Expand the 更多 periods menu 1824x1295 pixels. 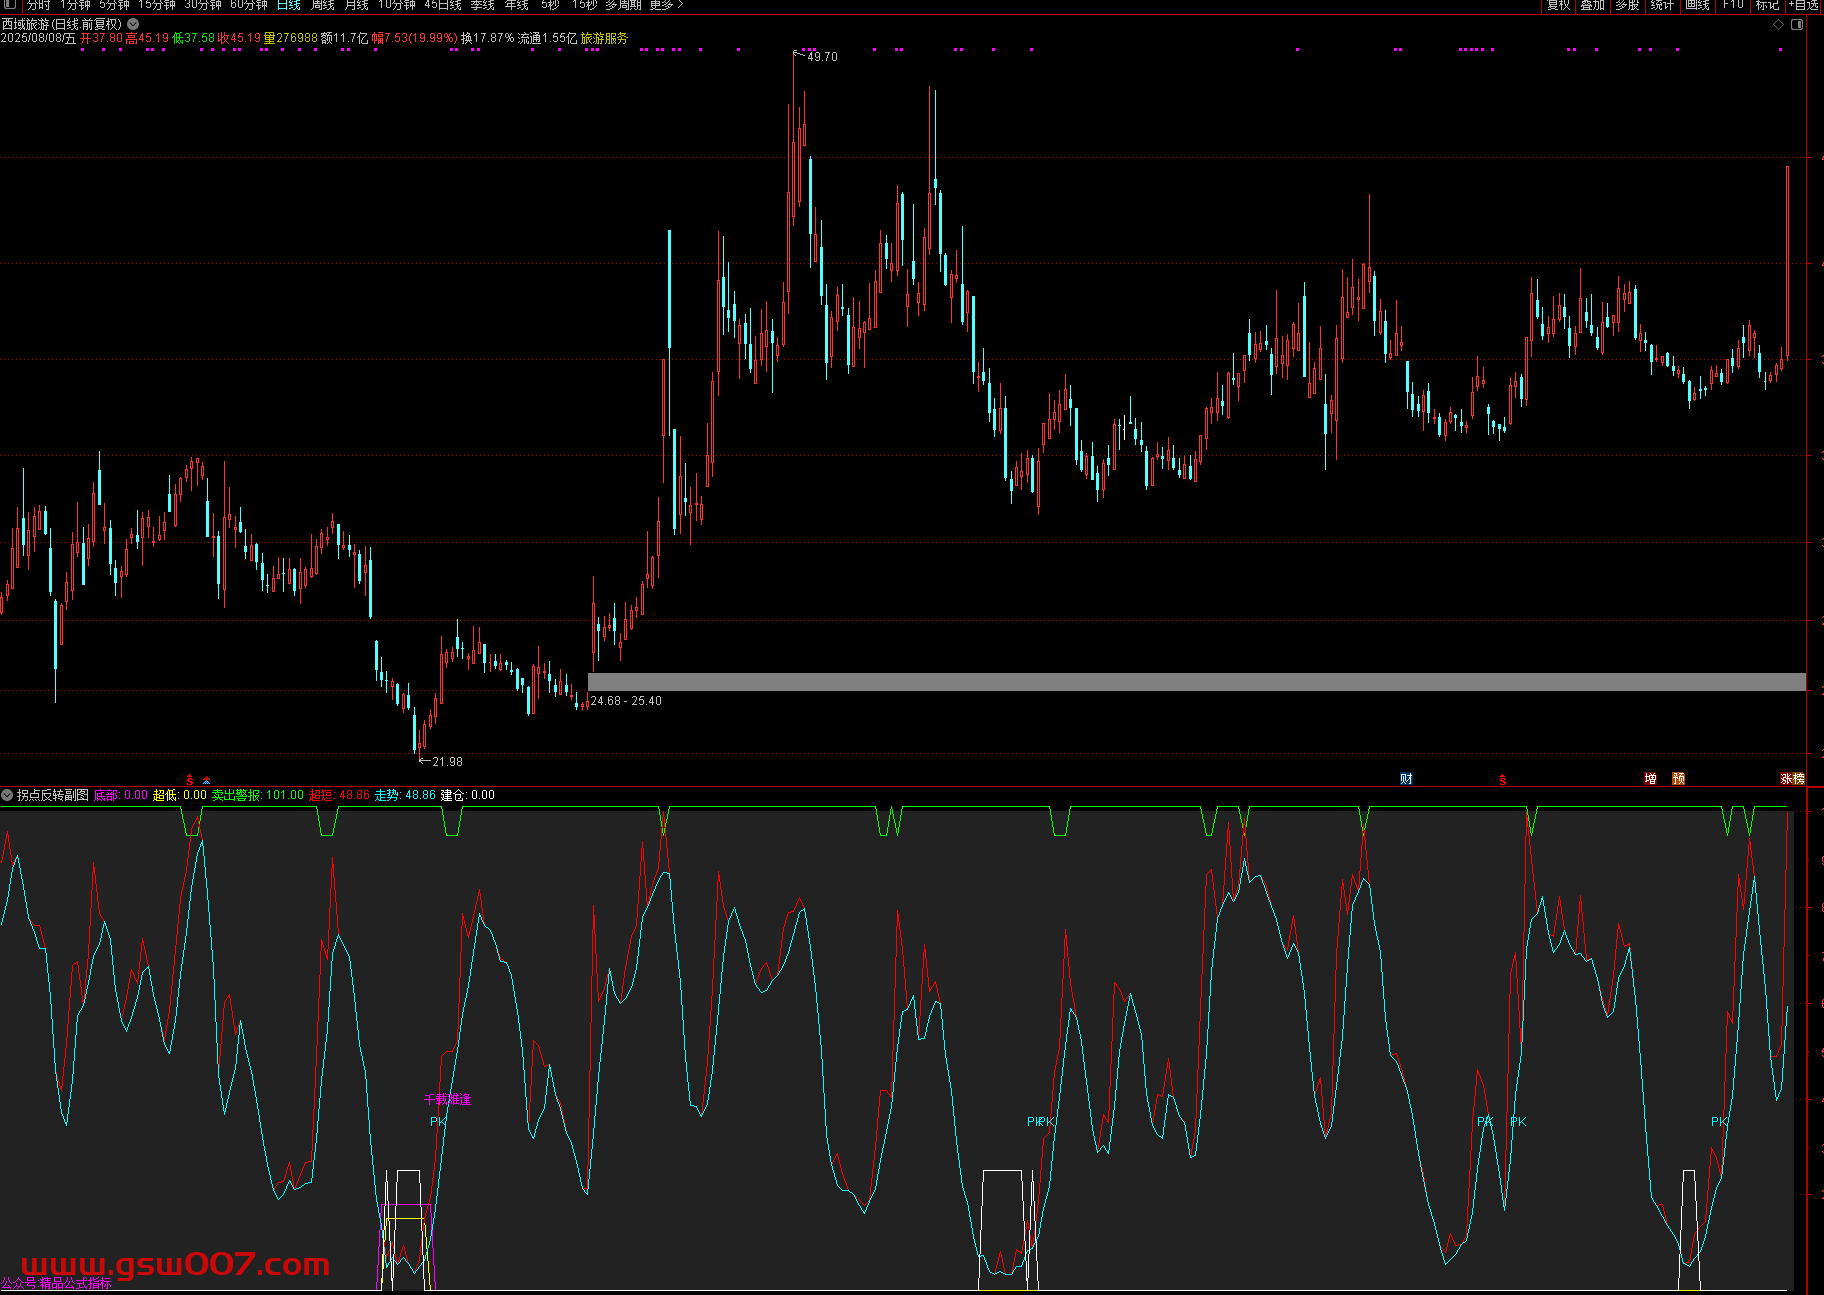[666, 5]
